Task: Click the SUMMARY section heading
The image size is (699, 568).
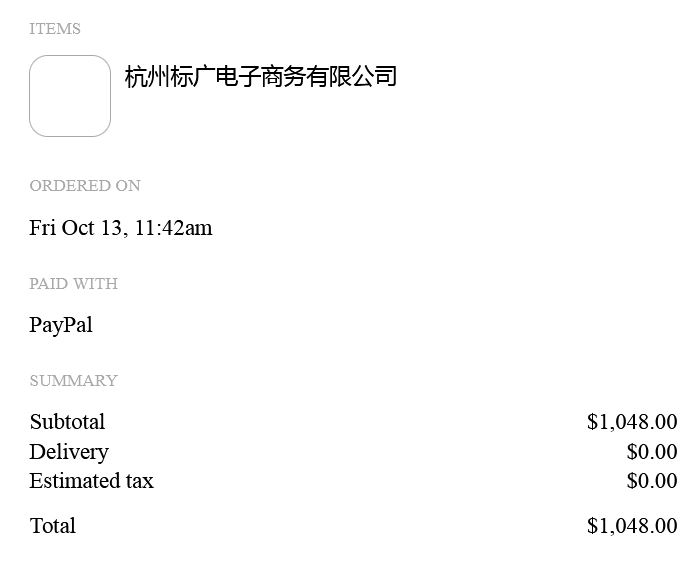Action: pyautogui.click(x=74, y=381)
